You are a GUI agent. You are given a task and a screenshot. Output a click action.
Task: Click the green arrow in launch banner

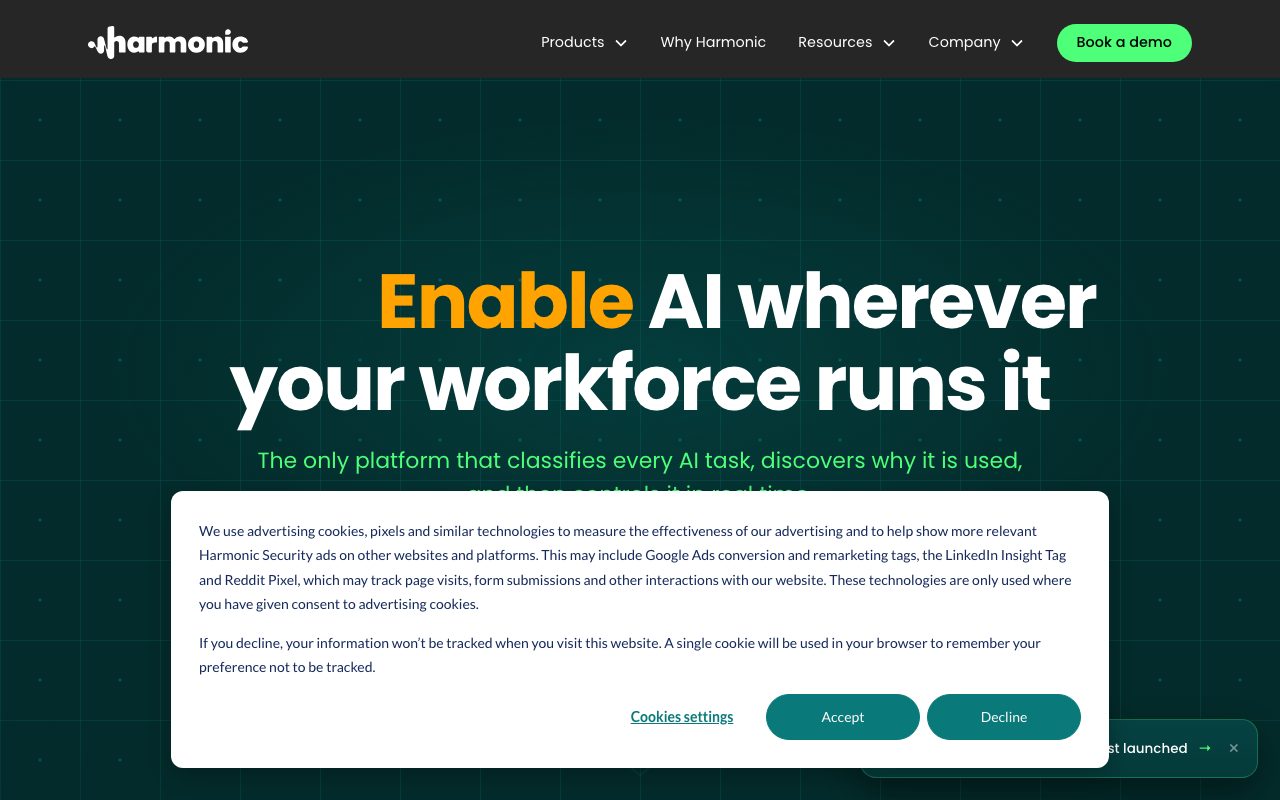1205,748
